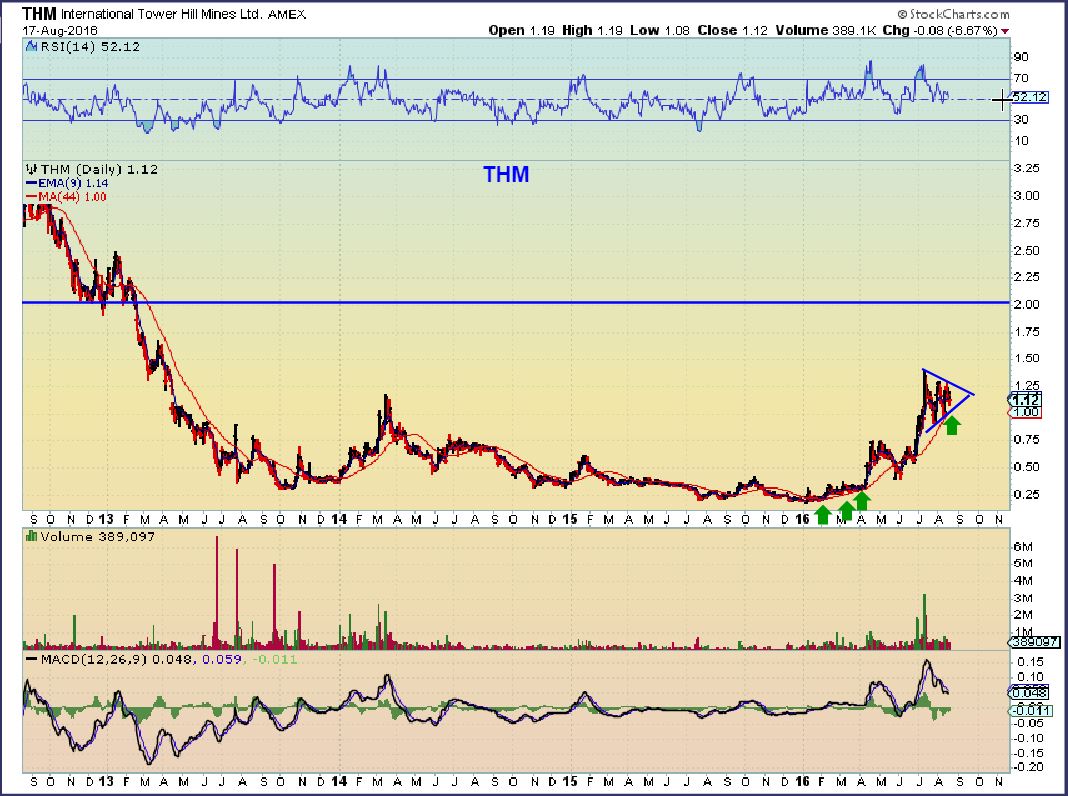Click the small icon before THM (Daily) label

click(29, 168)
